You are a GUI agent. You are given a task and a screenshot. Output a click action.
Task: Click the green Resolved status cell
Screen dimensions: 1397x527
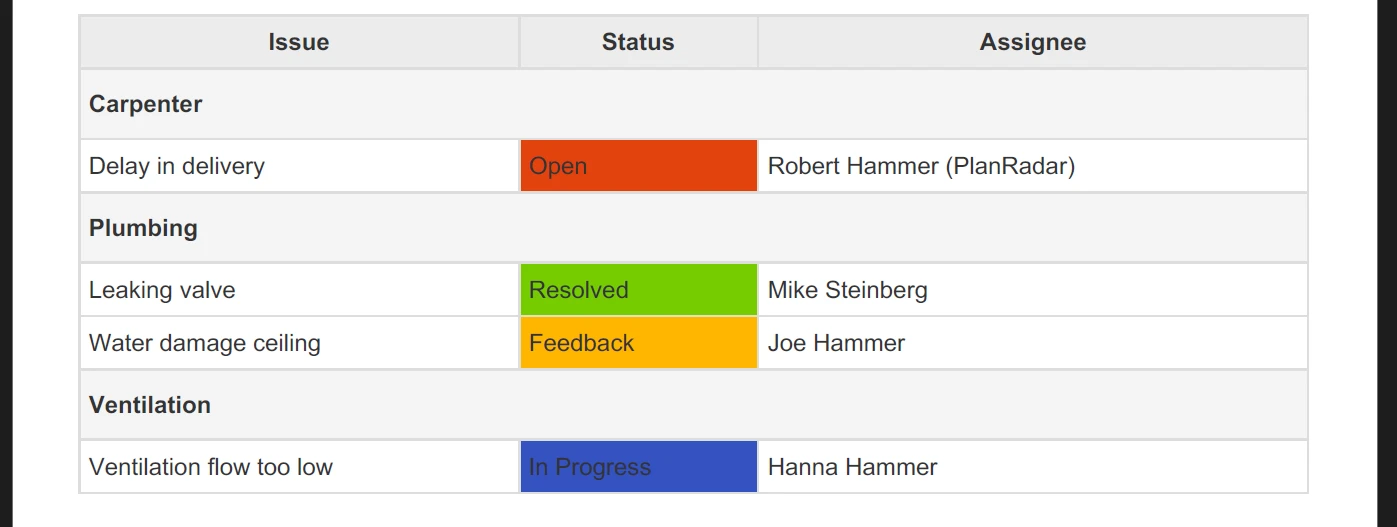click(x=638, y=290)
